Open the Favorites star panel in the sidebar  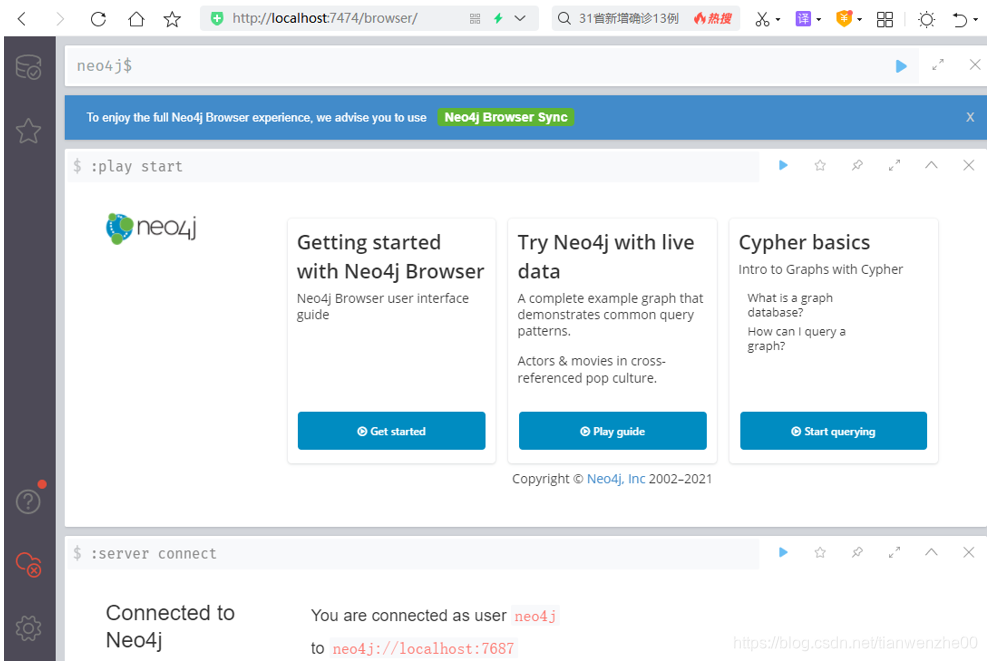point(28,131)
